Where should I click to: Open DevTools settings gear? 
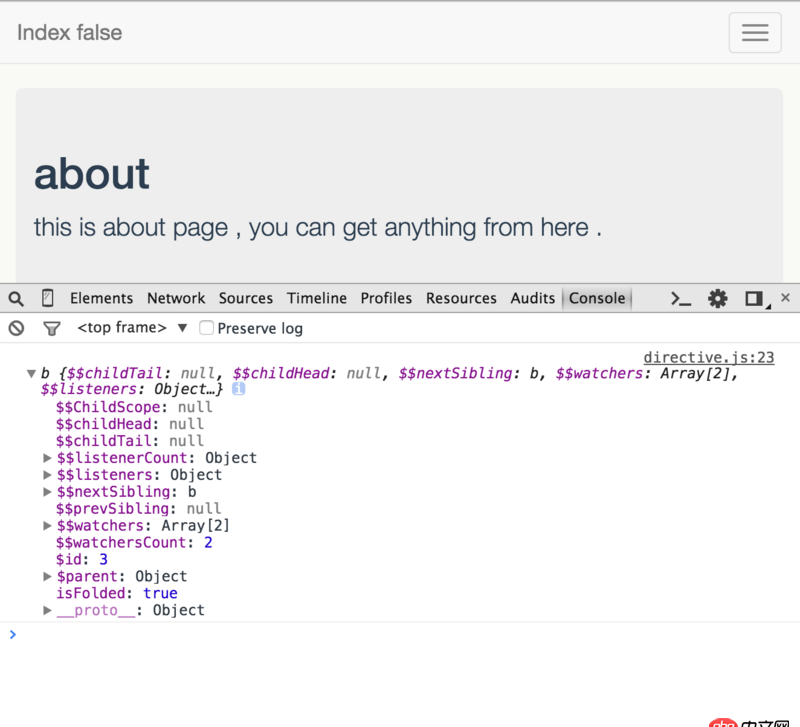point(717,298)
